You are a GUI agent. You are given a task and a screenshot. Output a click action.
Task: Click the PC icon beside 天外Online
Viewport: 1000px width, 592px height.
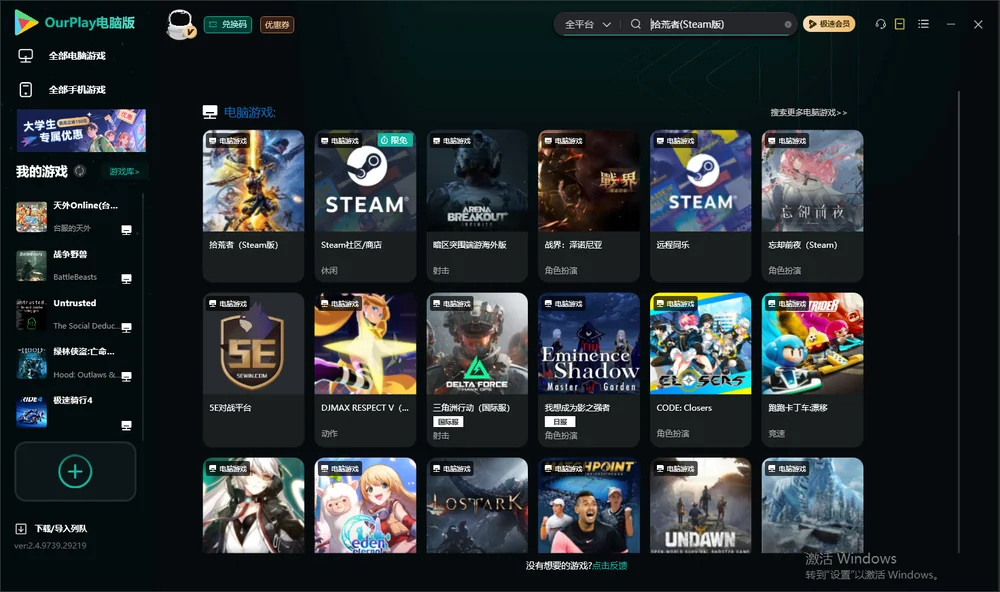tap(126, 230)
